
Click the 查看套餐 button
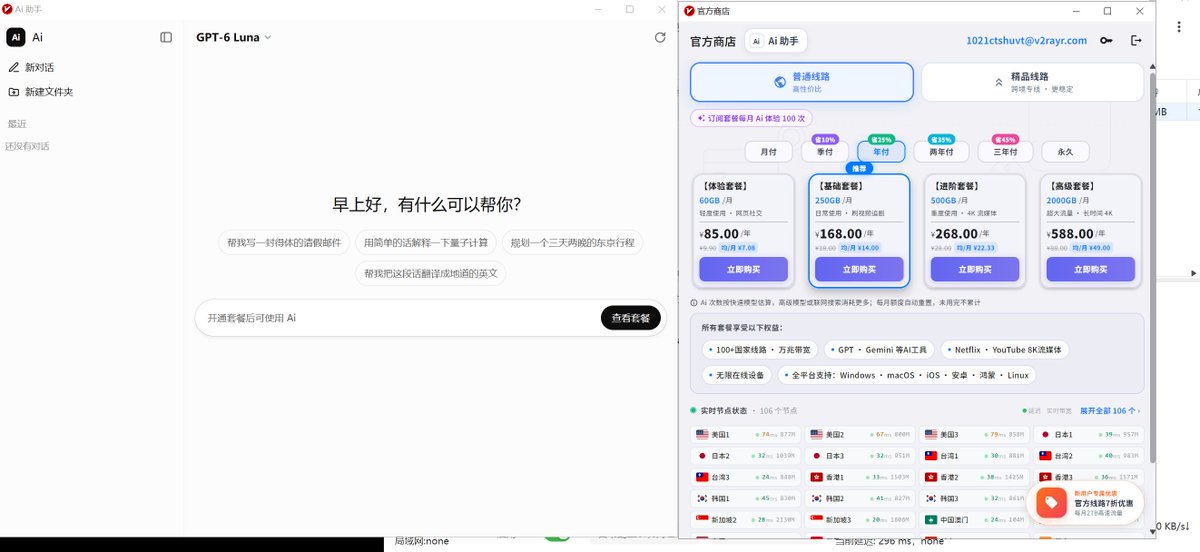(631, 318)
